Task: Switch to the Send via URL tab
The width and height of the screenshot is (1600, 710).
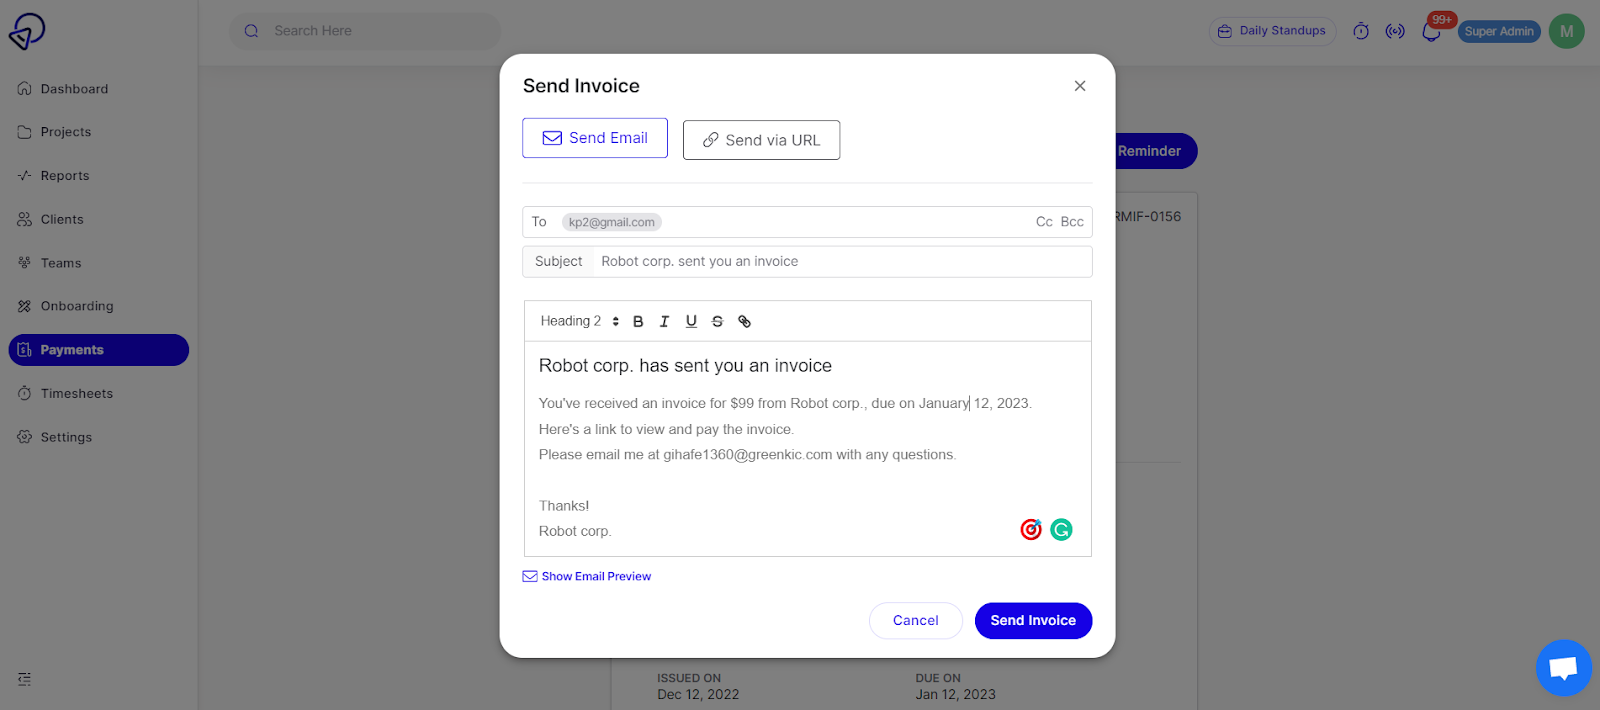Action: tap(761, 140)
